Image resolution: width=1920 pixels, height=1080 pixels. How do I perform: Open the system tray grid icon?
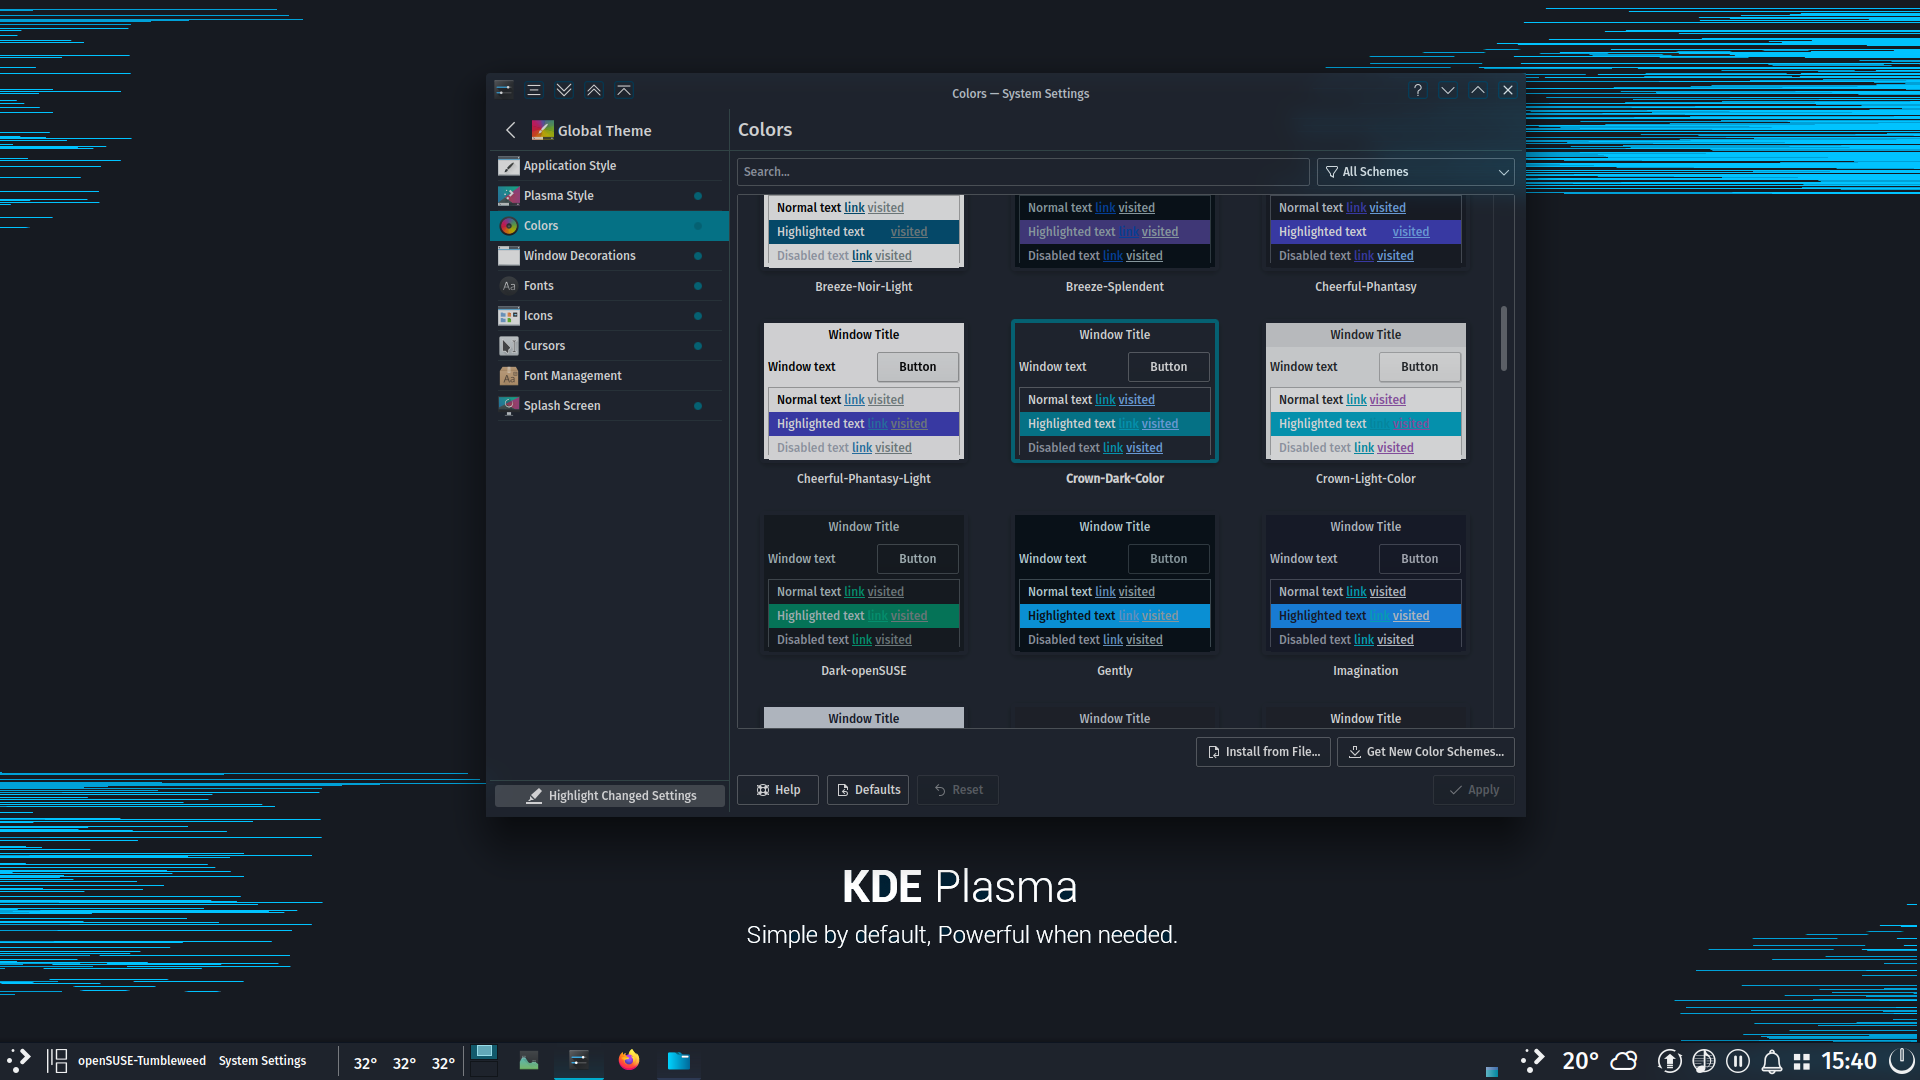[x=1802, y=1061]
